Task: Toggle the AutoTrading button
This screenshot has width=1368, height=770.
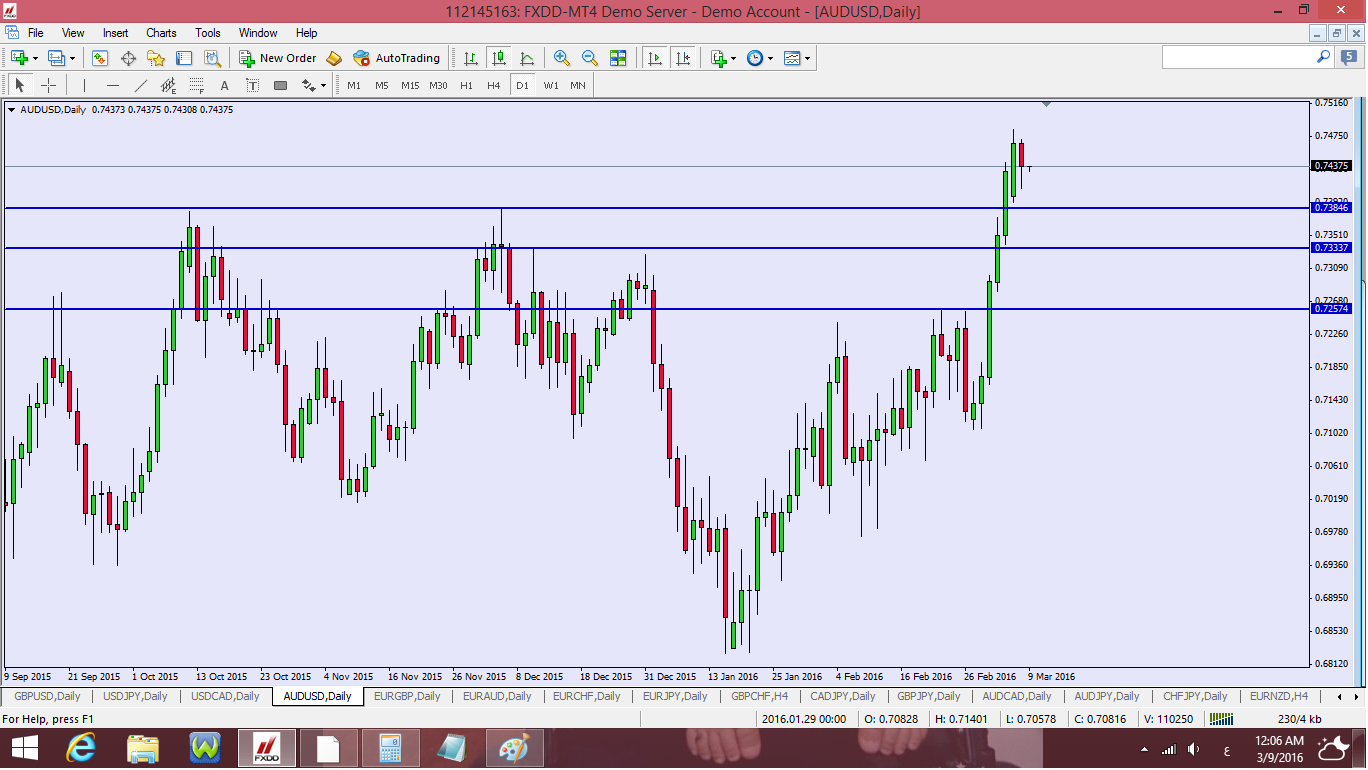Action: [397, 58]
